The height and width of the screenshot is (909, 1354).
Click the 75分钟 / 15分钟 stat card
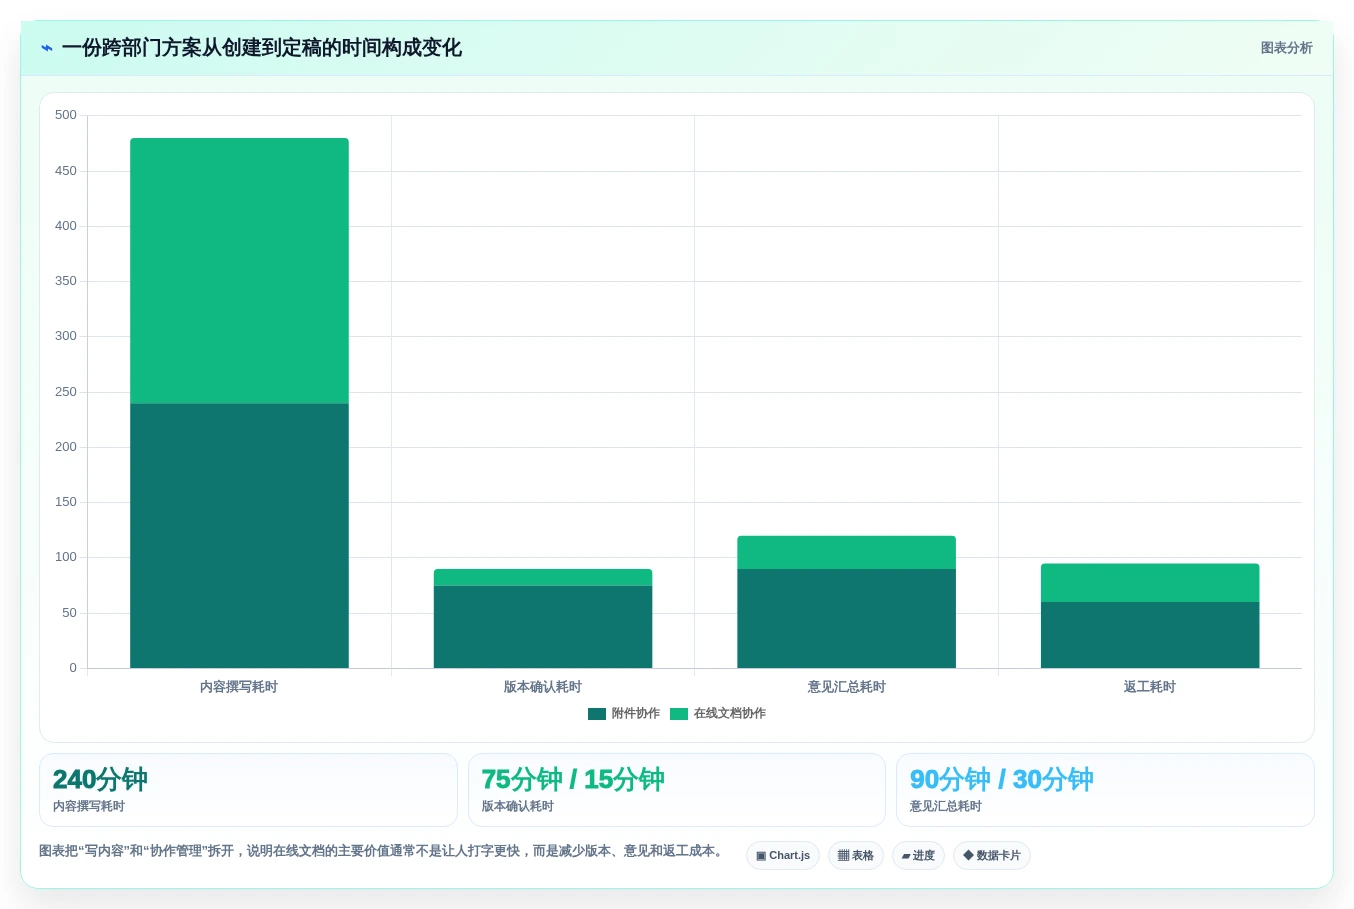(677, 790)
